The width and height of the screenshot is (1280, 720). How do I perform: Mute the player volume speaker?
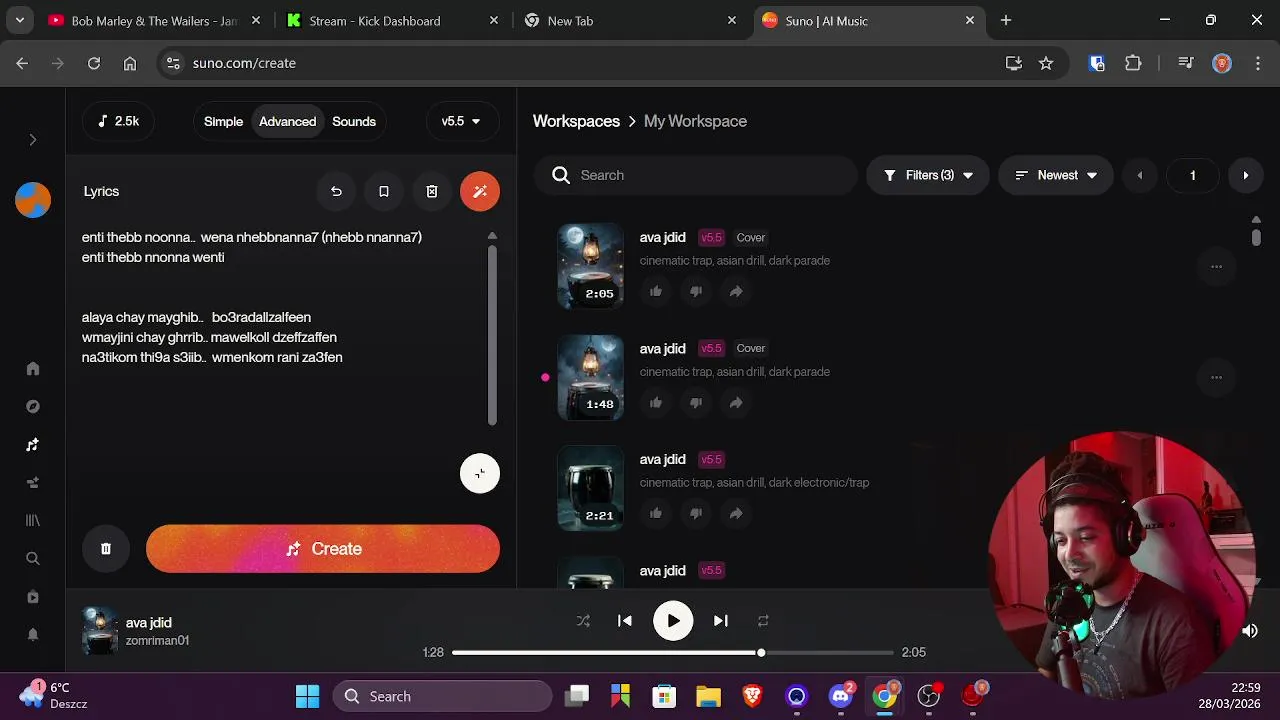coord(1250,631)
